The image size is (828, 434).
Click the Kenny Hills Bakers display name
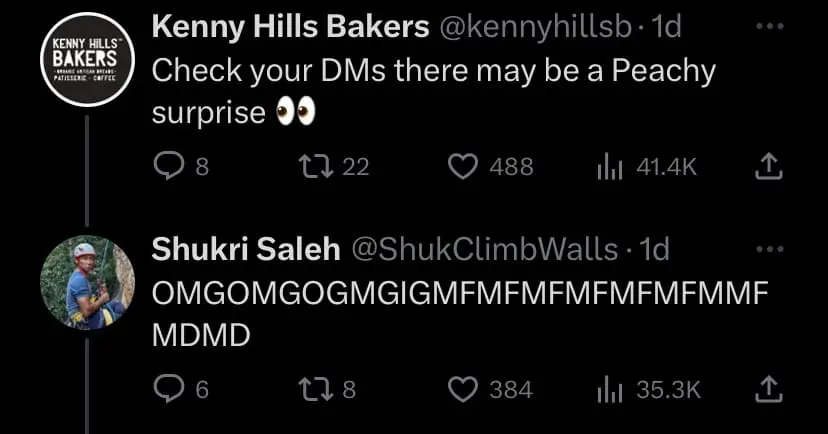point(290,28)
